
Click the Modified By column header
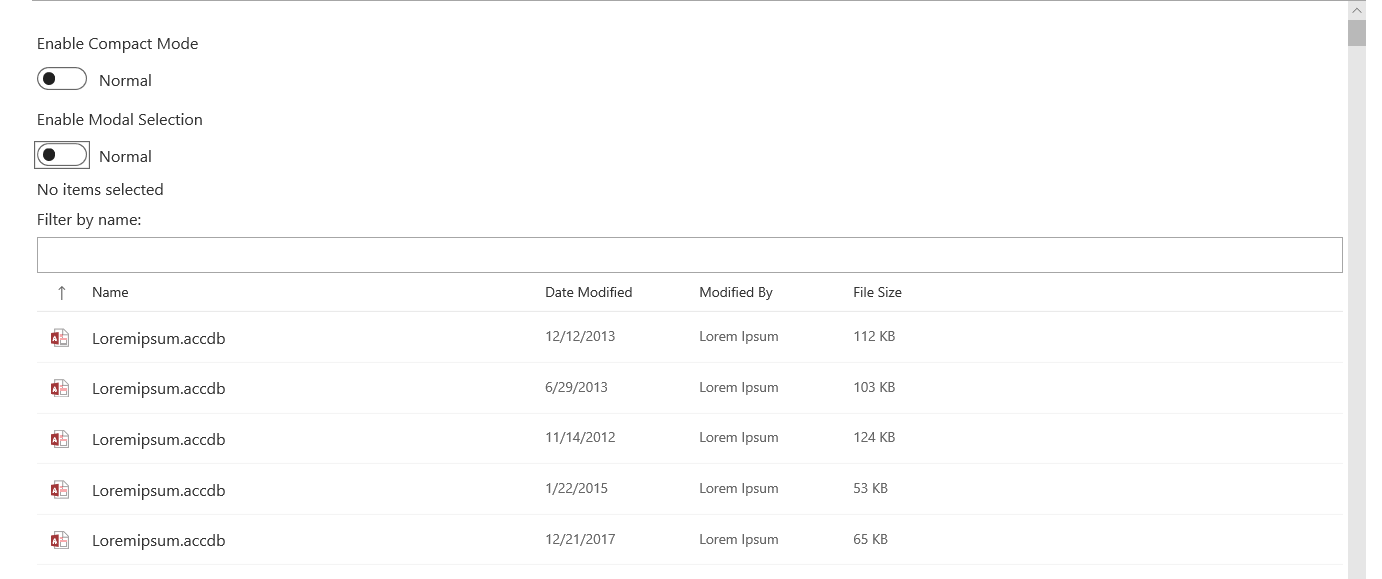(x=736, y=292)
